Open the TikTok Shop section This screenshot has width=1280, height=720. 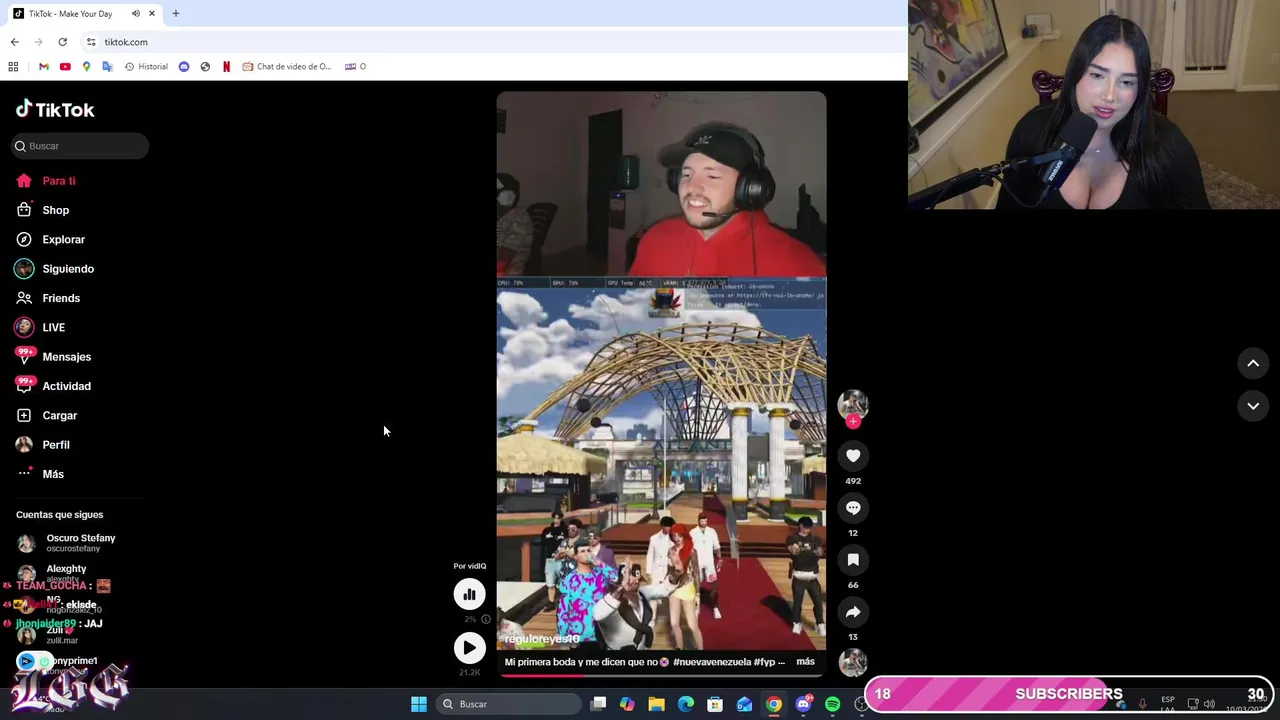click(x=55, y=210)
